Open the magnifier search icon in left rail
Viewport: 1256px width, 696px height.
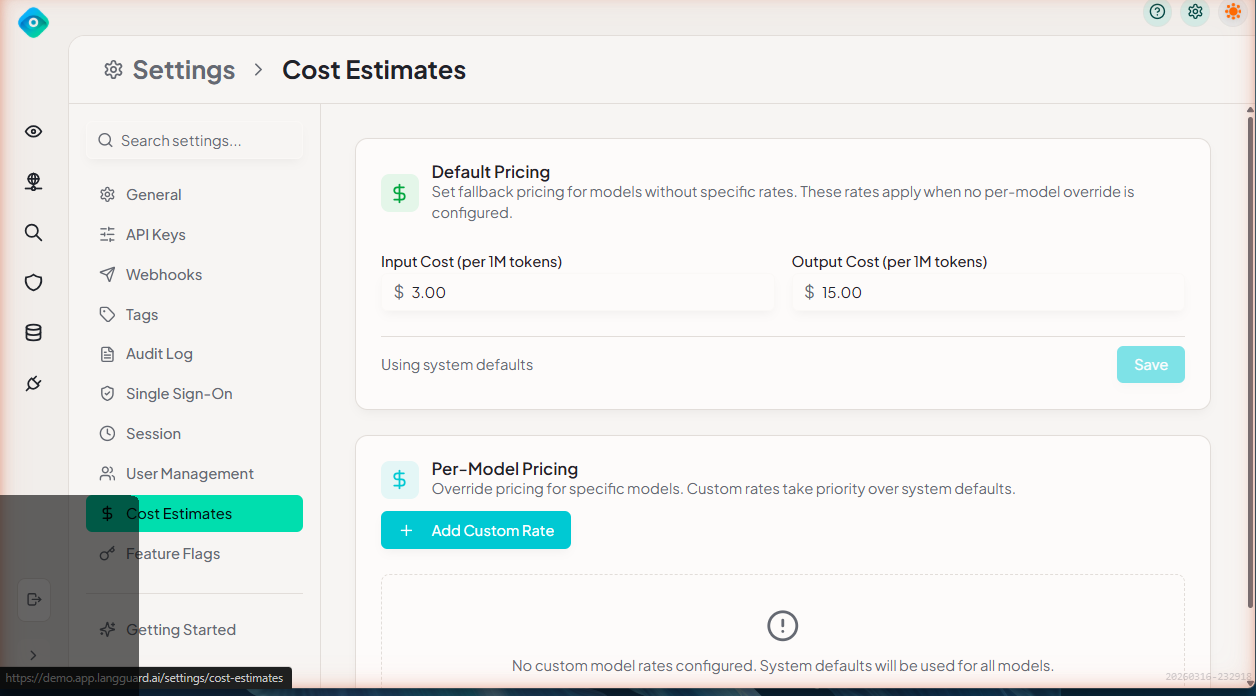[x=33, y=233]
